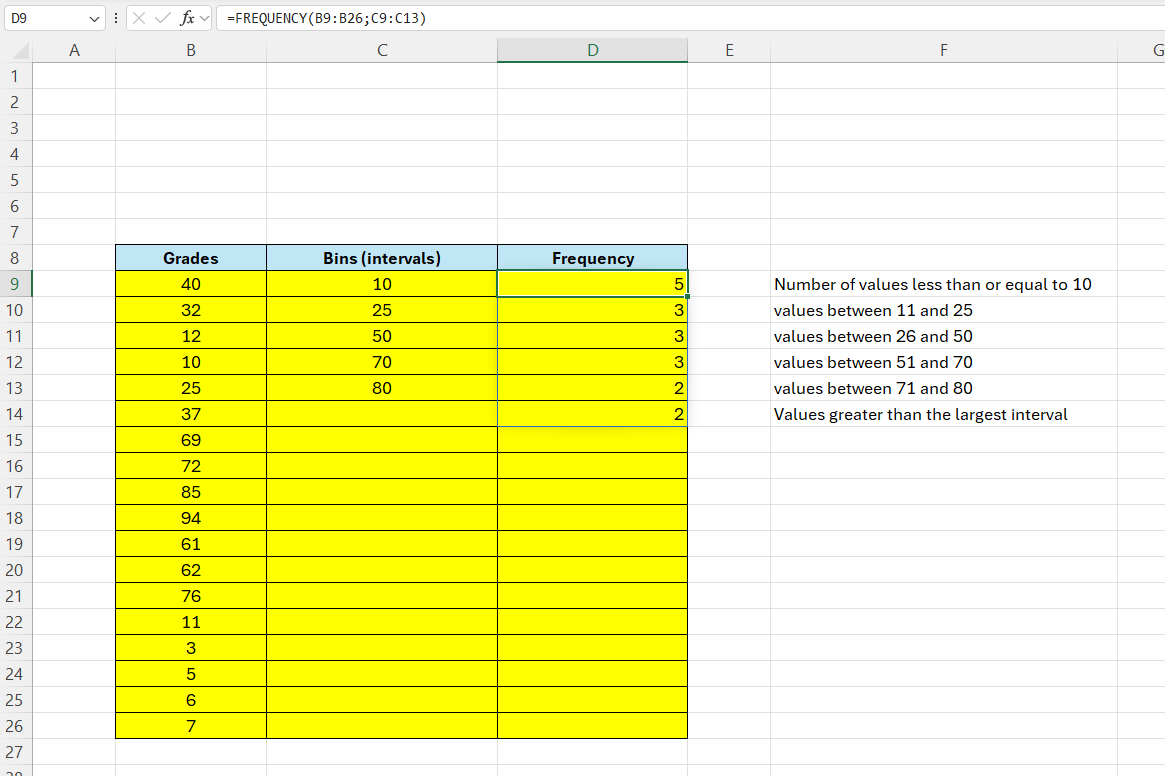
Task: Click the vertical ellipsis next to the Name Box
Action: point(117,18)
